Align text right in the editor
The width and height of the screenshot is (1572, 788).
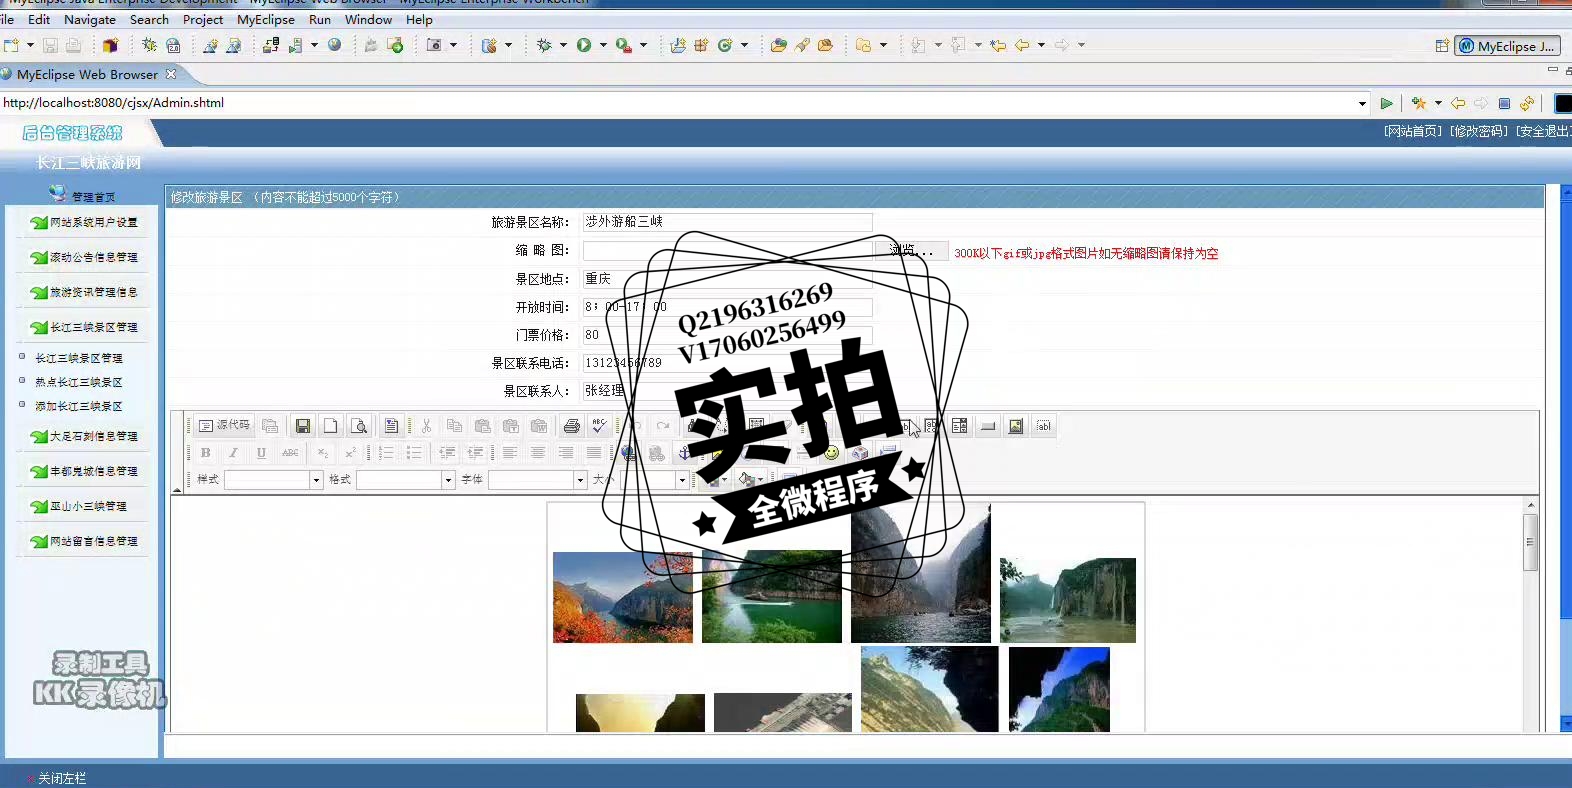[x=566, y=453]
